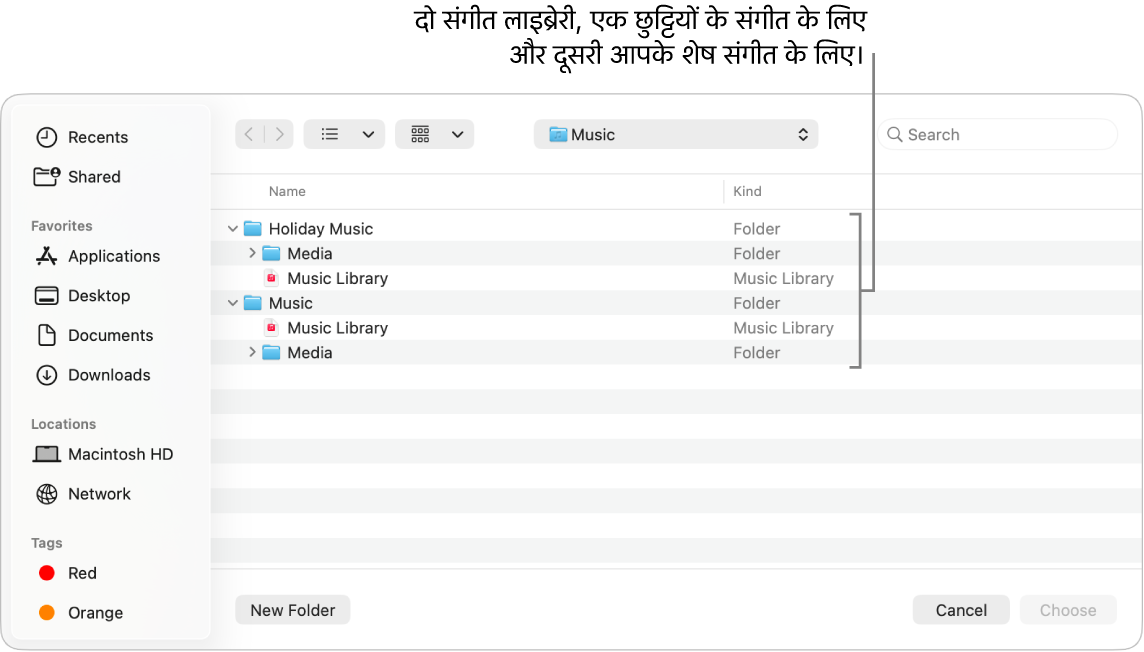
Task: Collapse the Music folder disclosure triangle
Action: pos(233,303)
